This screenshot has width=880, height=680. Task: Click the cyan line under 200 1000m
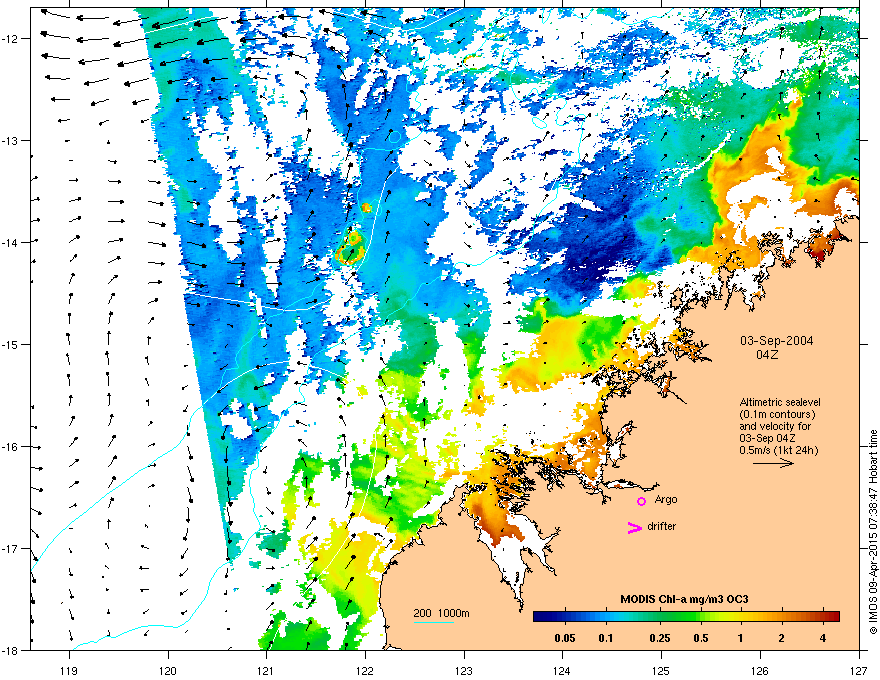click(434, 622)
